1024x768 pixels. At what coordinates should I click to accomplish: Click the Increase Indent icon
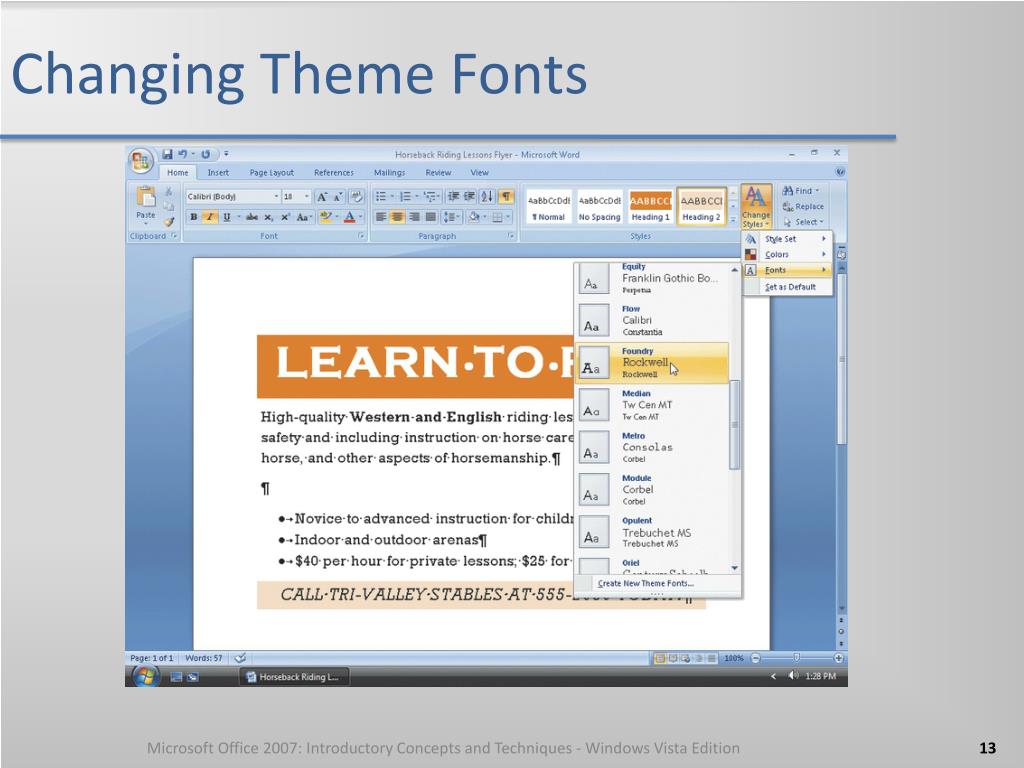point(469,197)
